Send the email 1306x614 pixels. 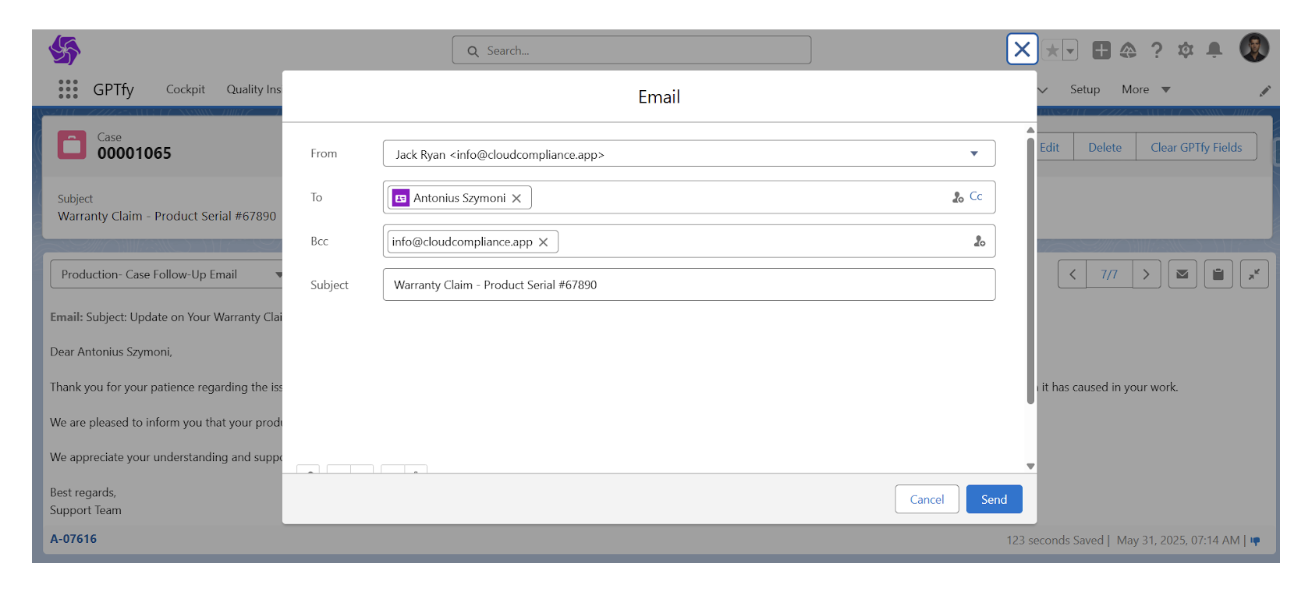(993, 499)
